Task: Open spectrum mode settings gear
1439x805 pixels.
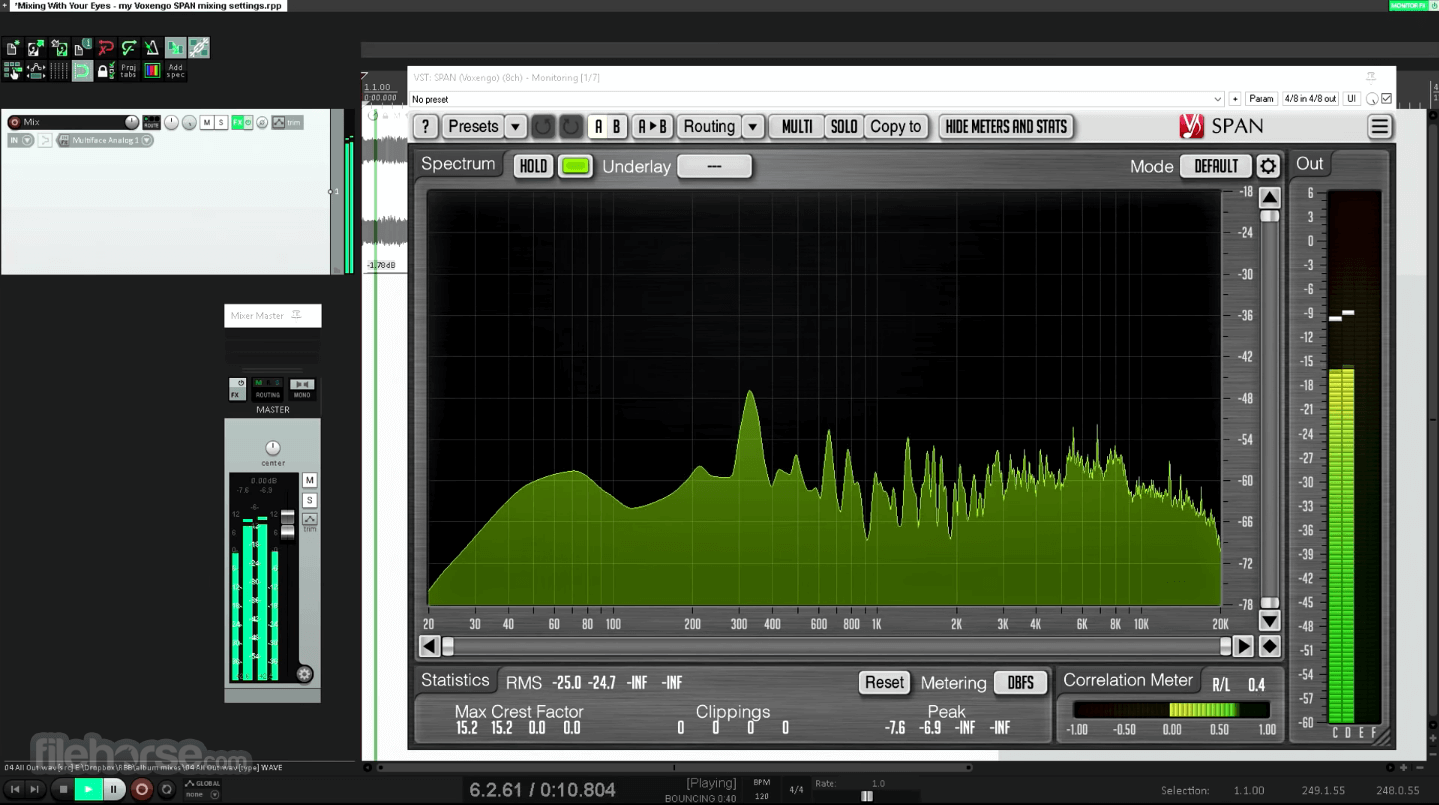Action: coord(1268,166)
